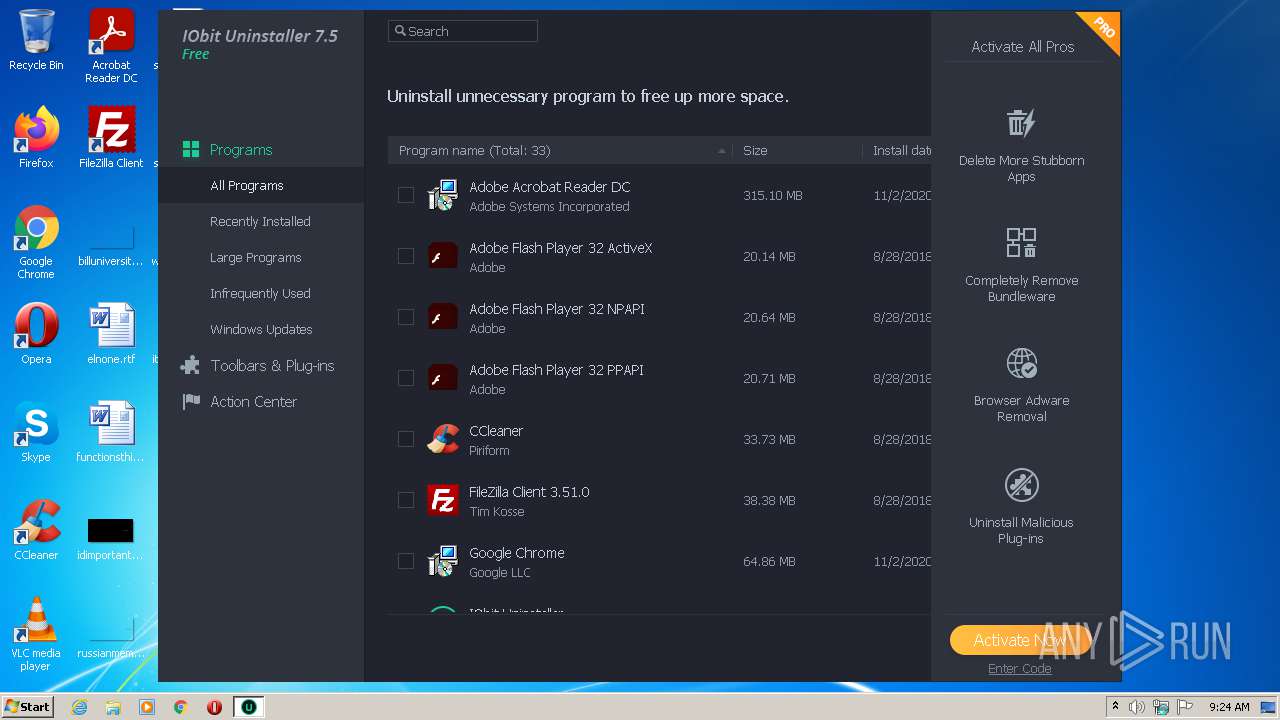The height and width of the screenshot is (720, 1280).
Task: Check the Adobe Flash Player 32 ActiveX checkbox
Action: [x=406, y=256]
